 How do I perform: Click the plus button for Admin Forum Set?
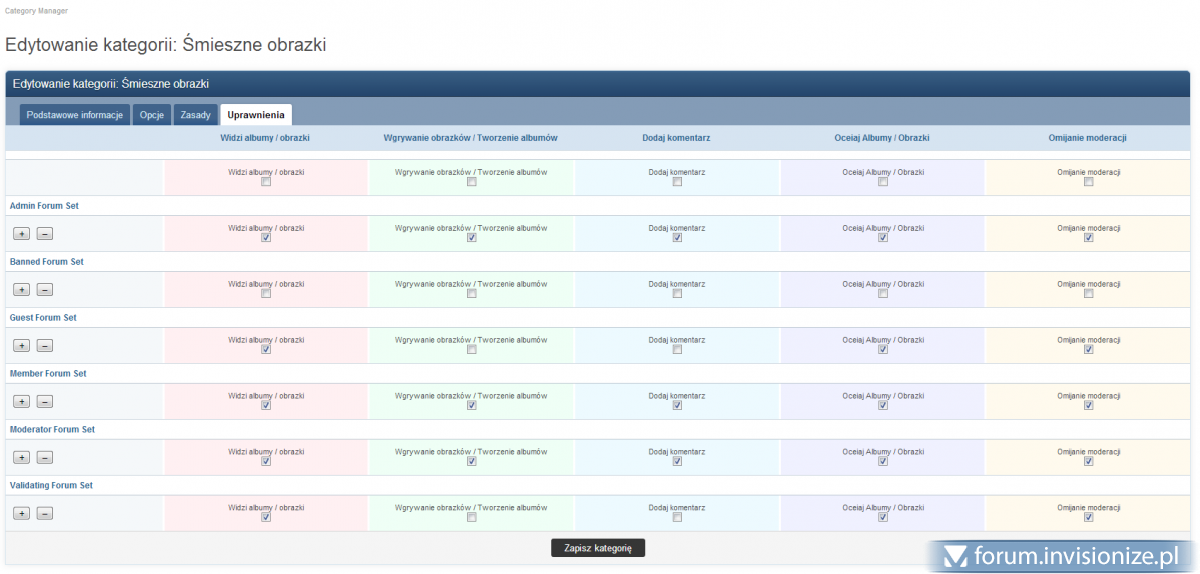[21, 233]
